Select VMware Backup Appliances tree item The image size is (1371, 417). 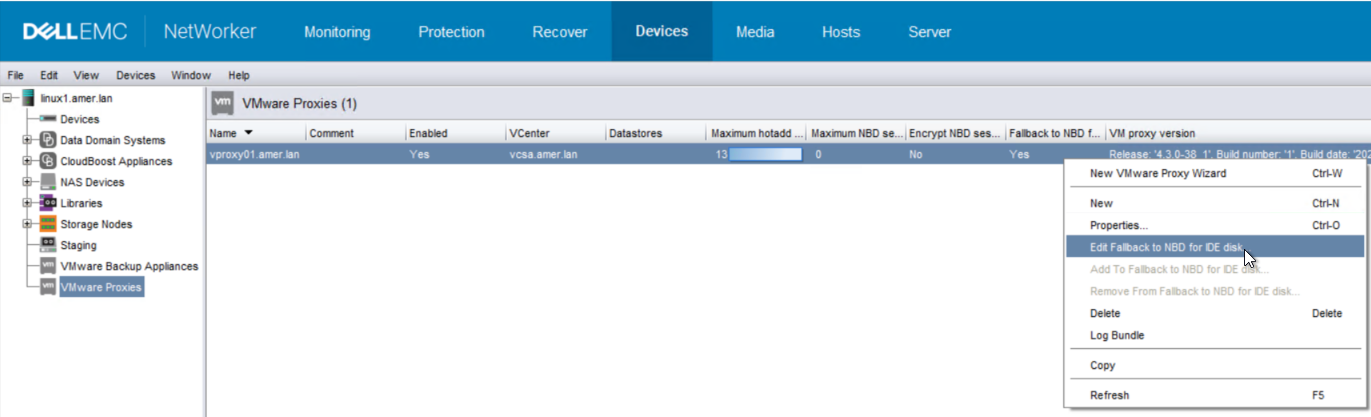129,266
